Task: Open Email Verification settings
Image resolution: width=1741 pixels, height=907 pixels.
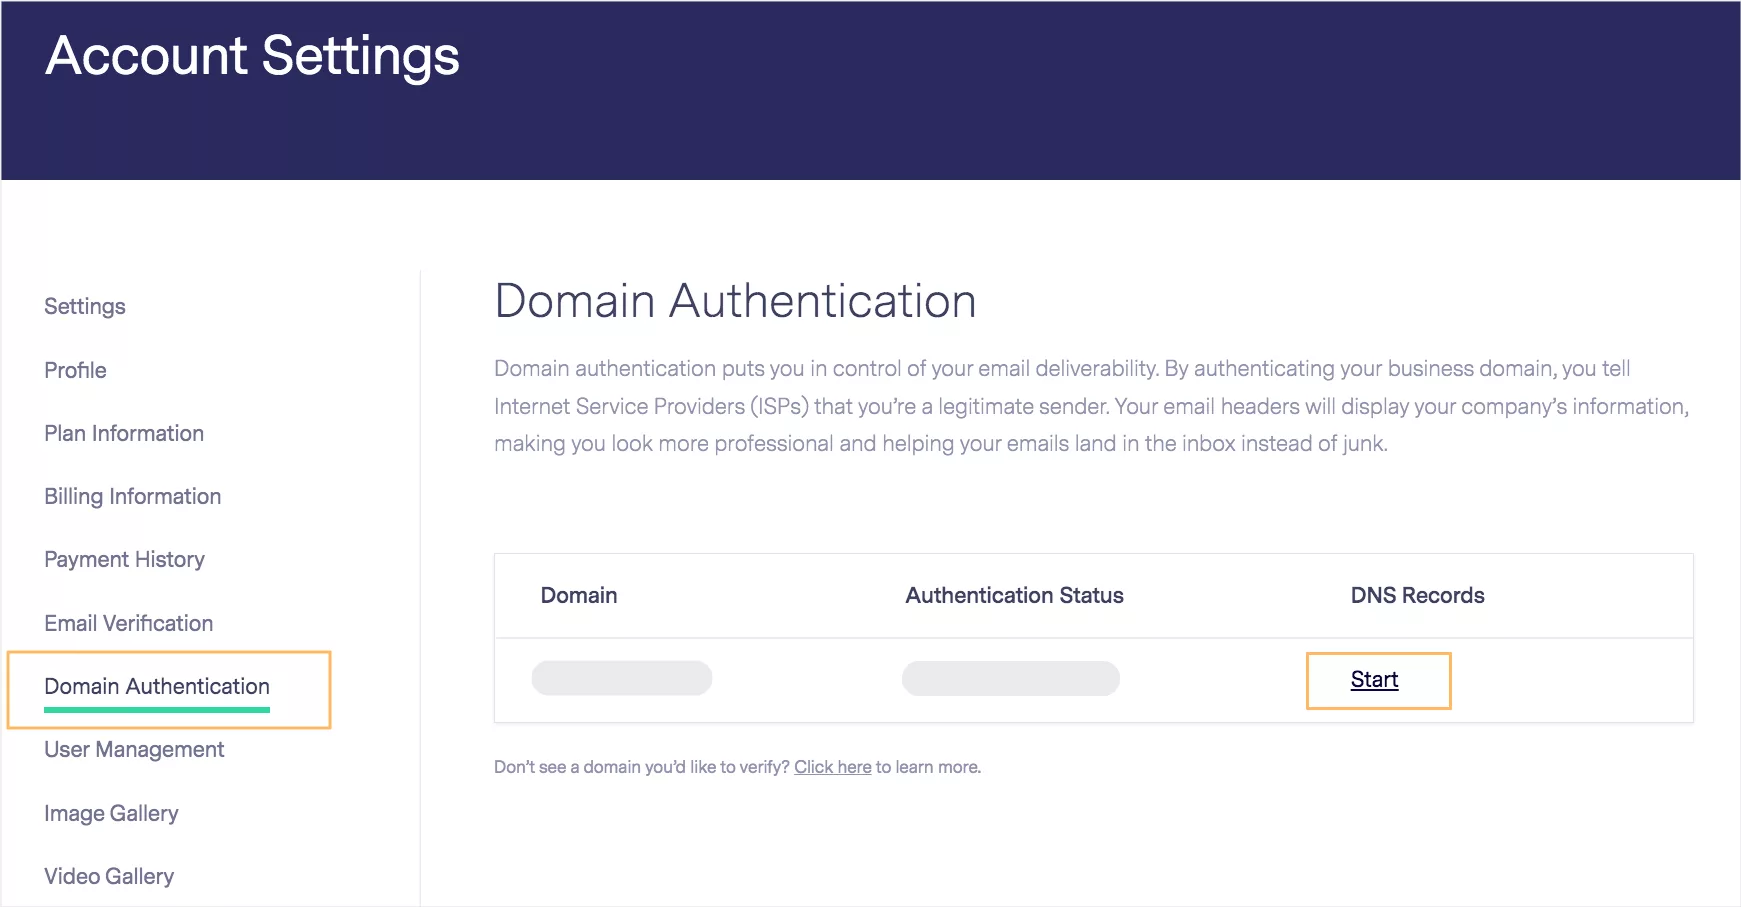Action: tap(129, 623)
